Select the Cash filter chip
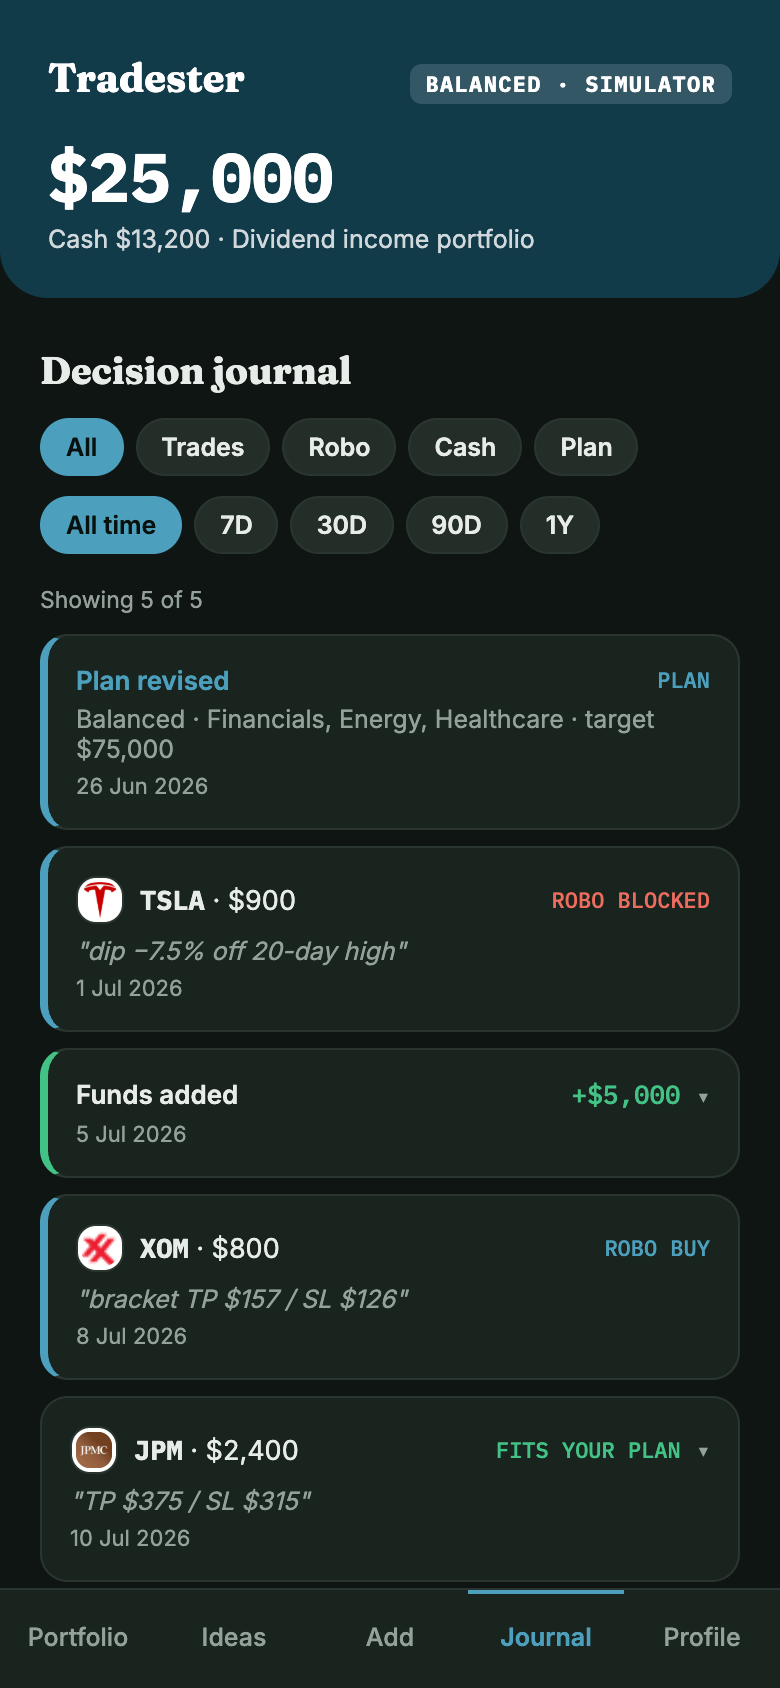 pyautogui.click(x=465, y=447)
